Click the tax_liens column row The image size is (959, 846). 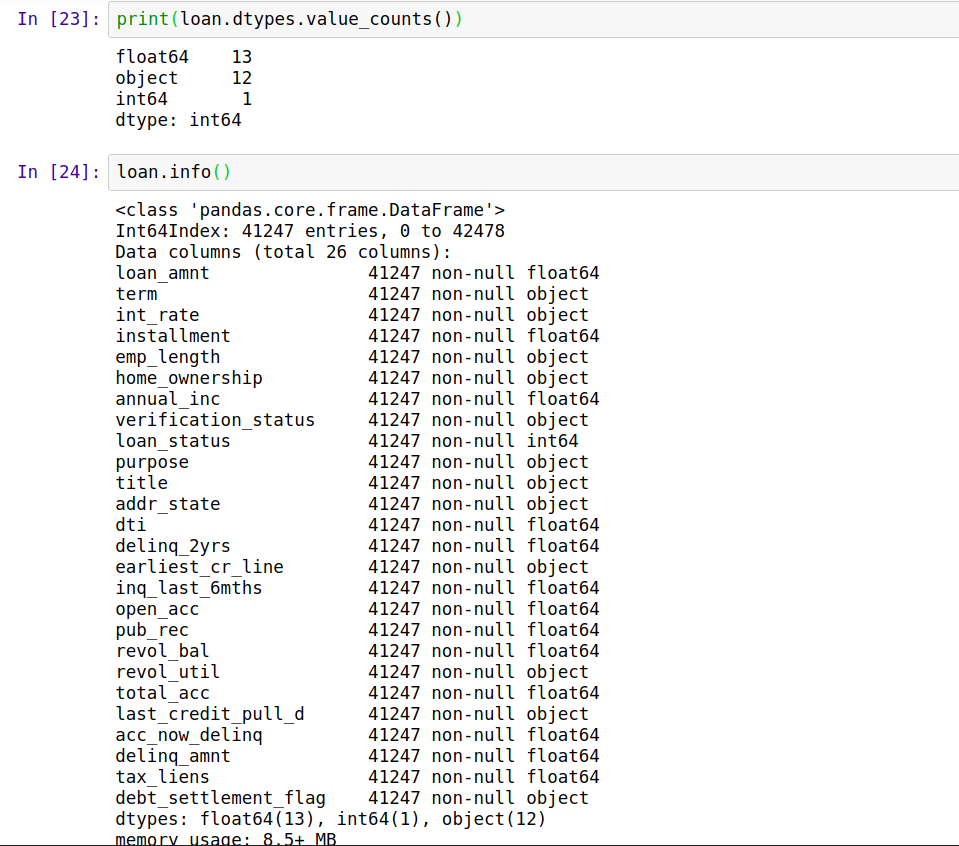[357, 777]
